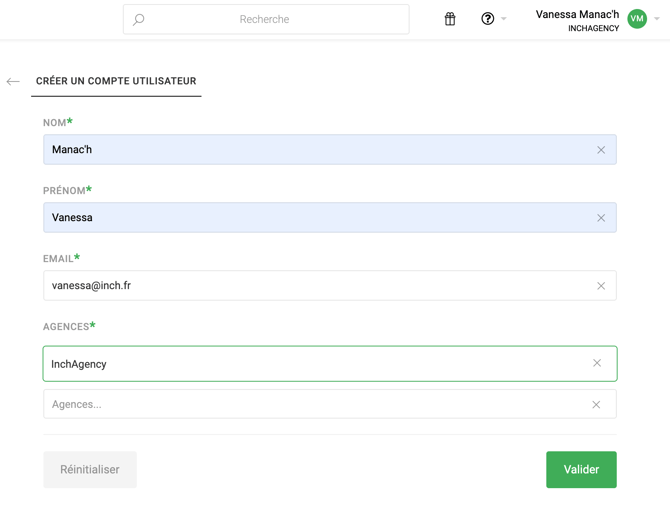Open the gift icon in header
This screenshot has width=670, height=507.
point(450,19)
